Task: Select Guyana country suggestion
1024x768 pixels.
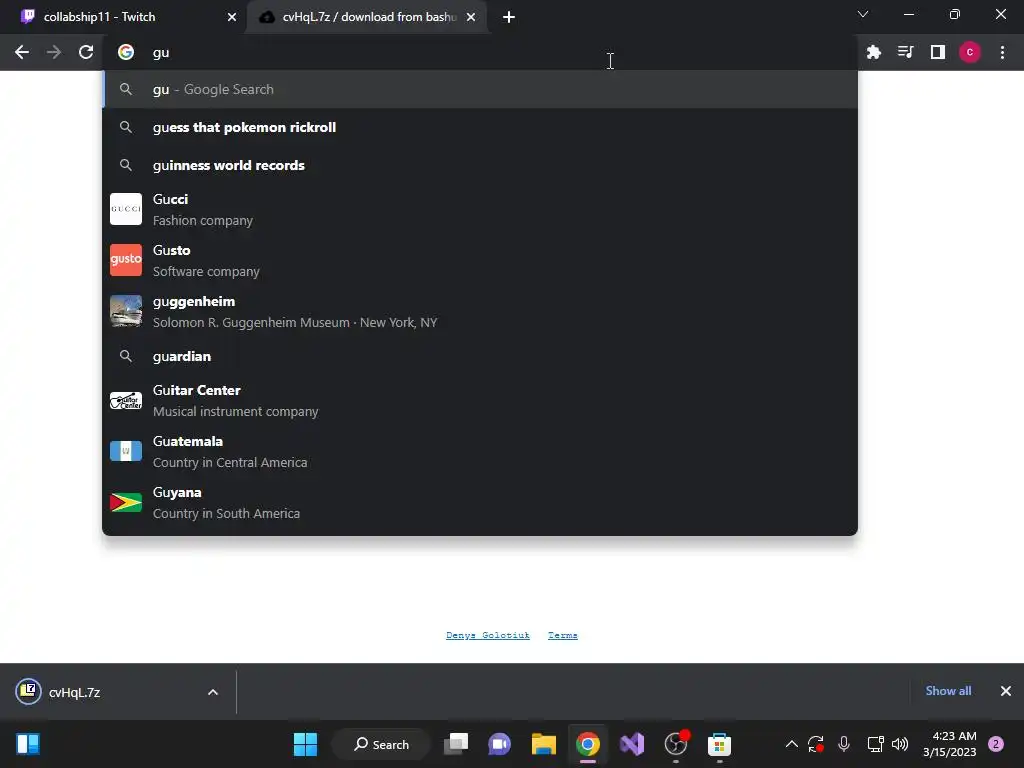Action: 480,502
